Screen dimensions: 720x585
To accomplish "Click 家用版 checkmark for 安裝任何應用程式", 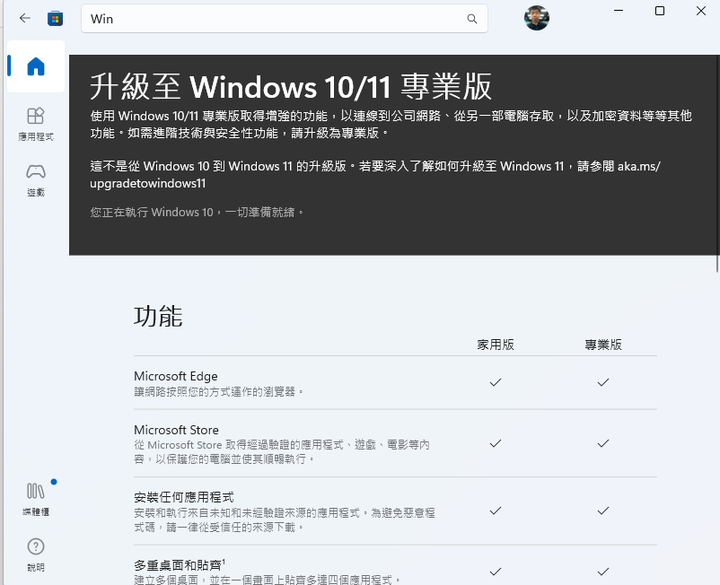I will point(495,511).
